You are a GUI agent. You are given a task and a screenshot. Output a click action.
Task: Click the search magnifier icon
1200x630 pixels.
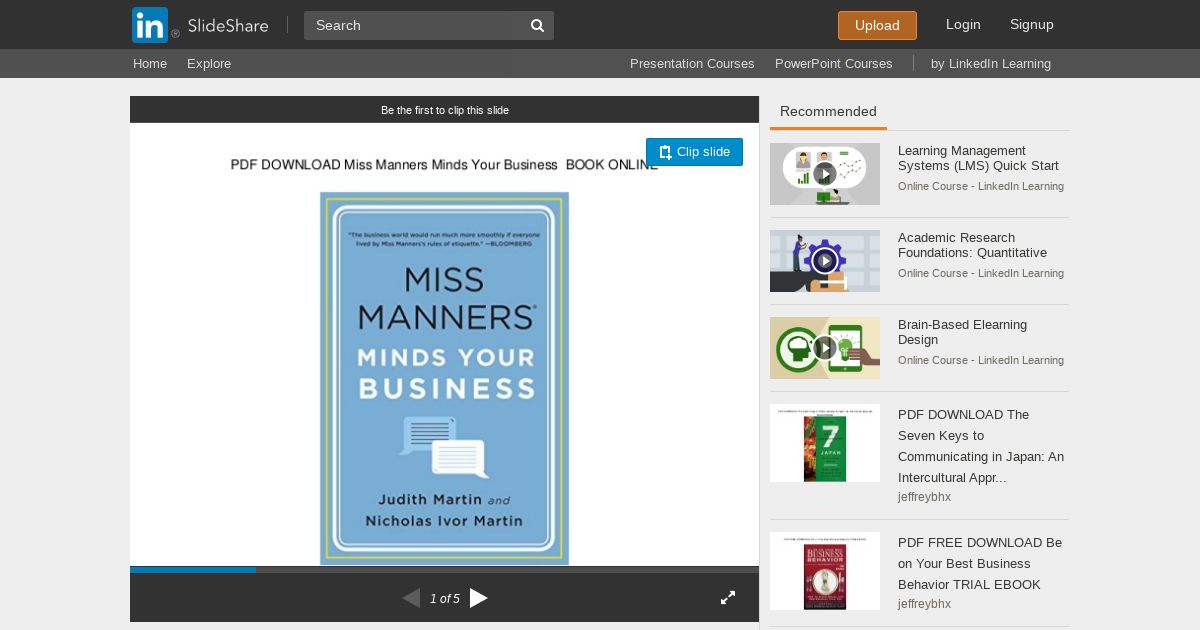pyautogui.click(x=537, y=25)
